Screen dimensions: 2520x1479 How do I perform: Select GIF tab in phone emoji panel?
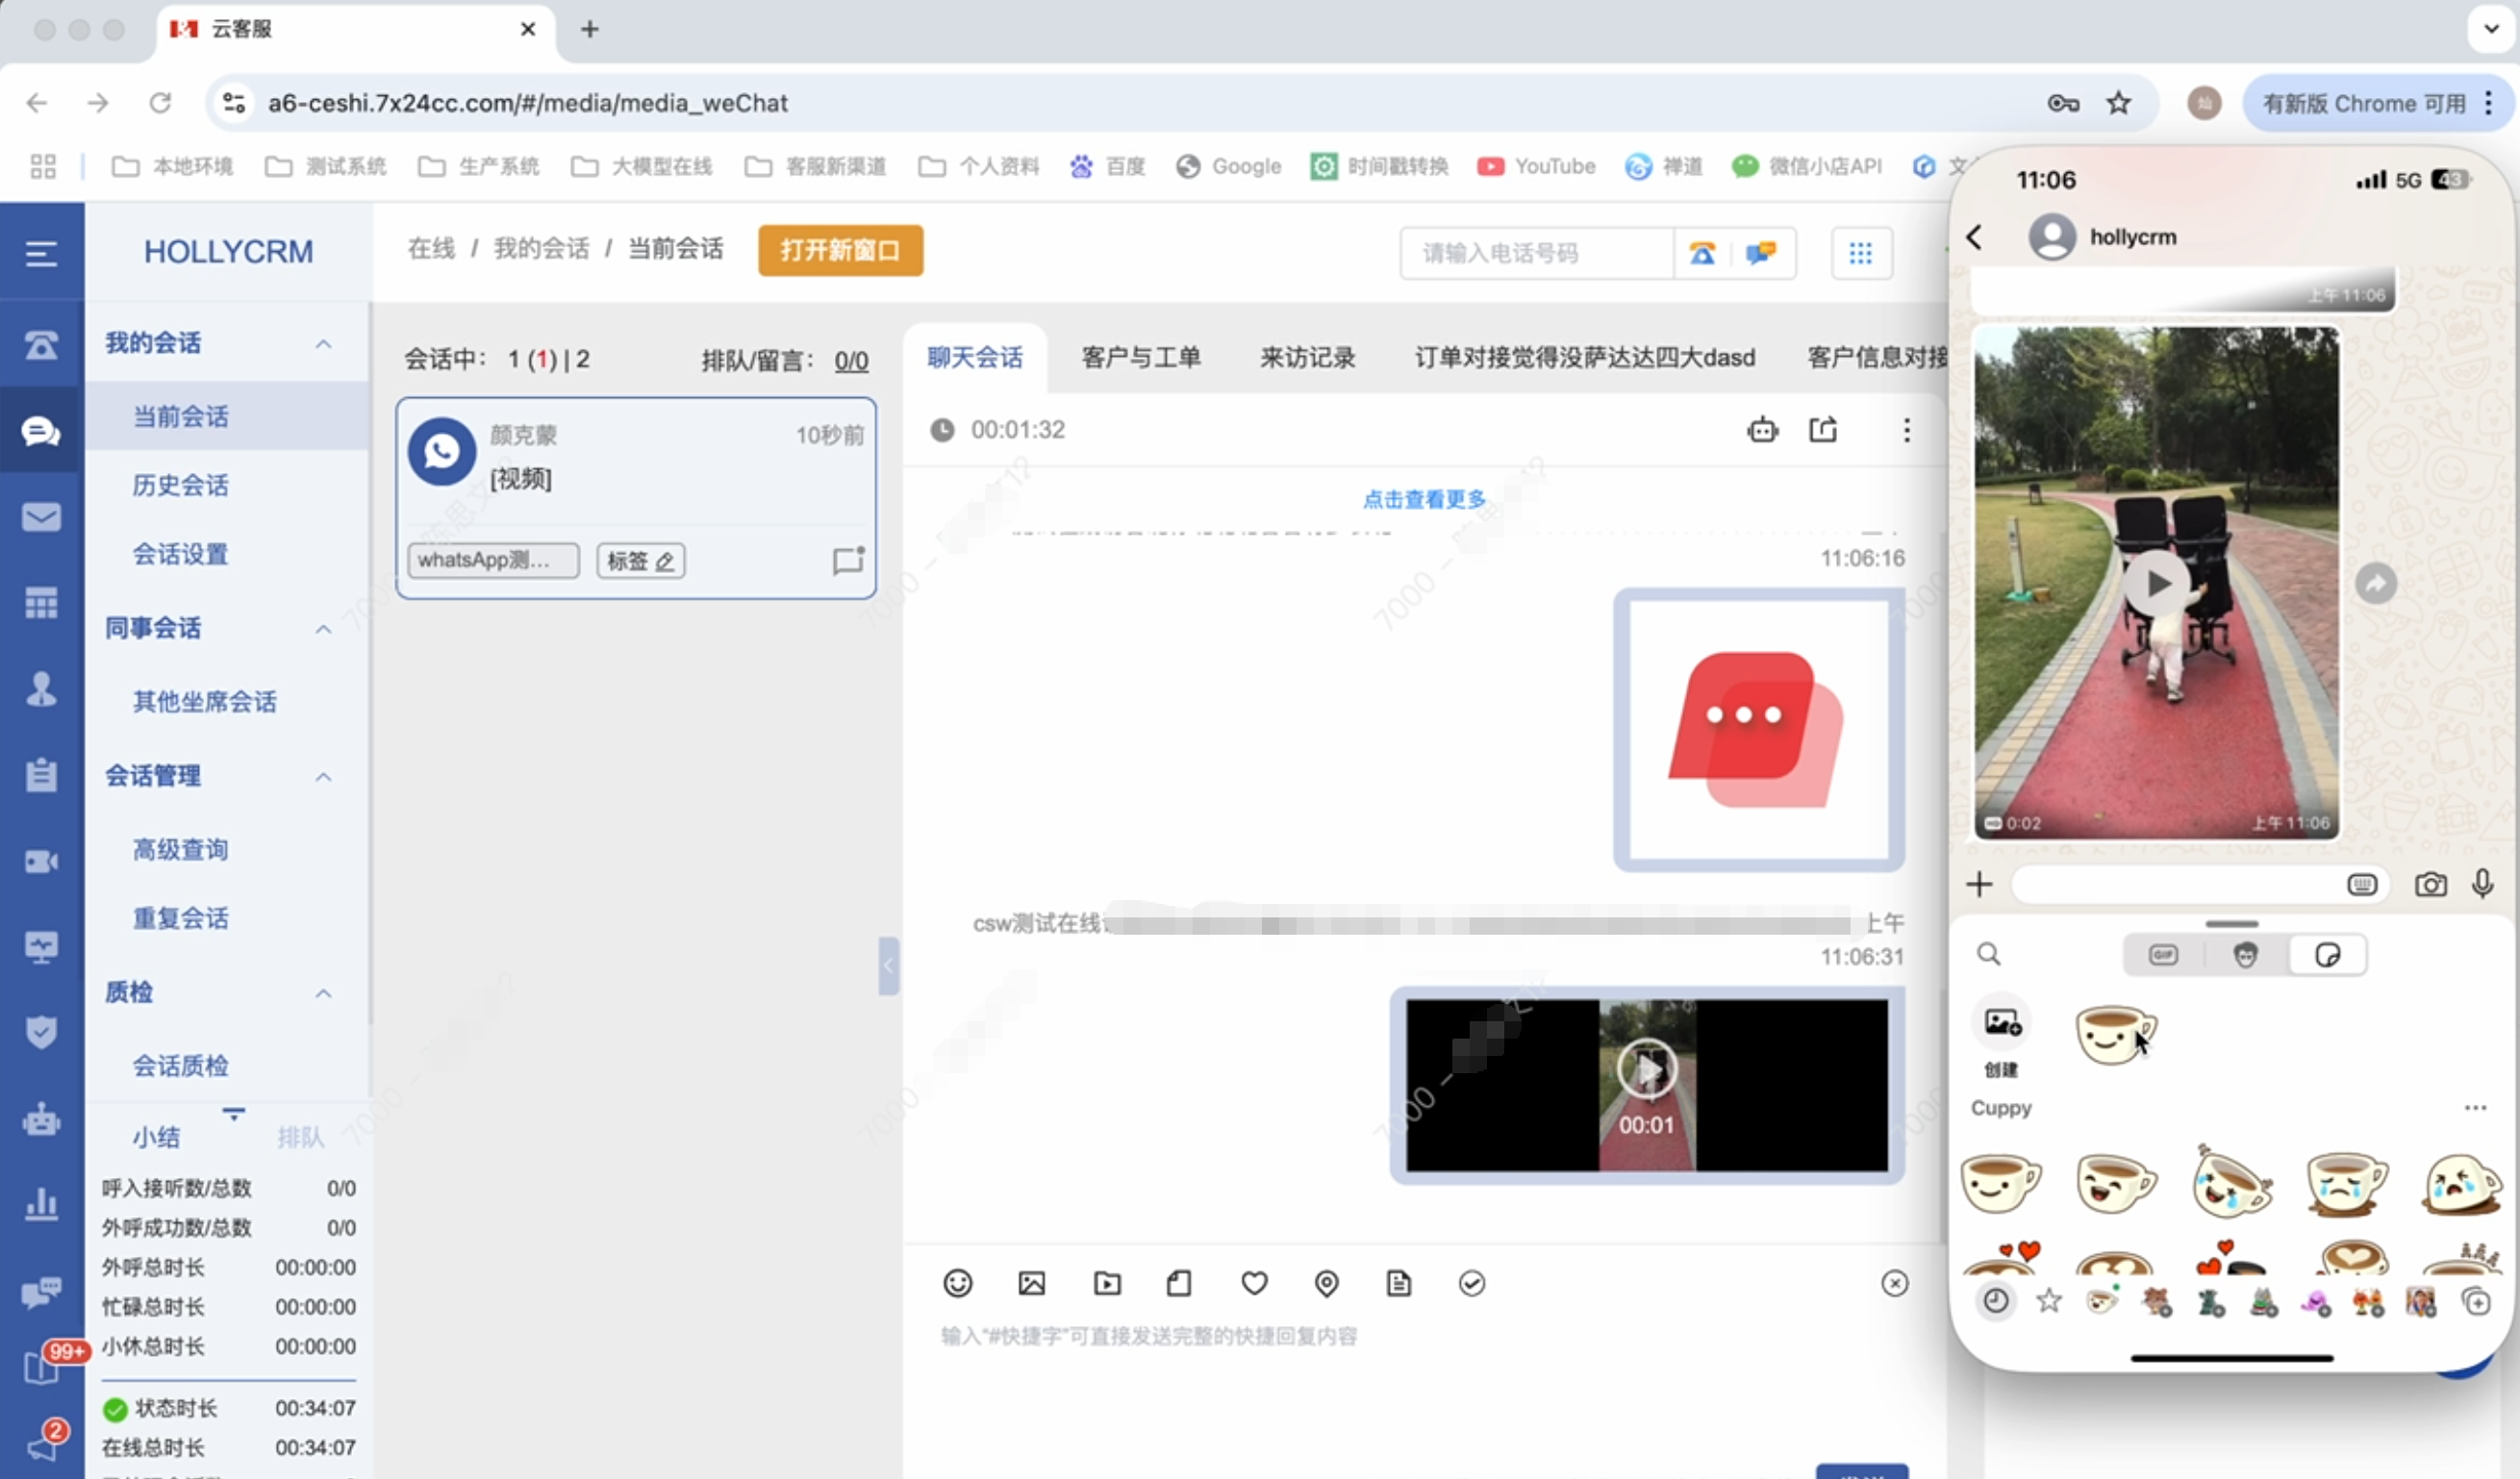pyautogui.click(x=2163, y=955)
